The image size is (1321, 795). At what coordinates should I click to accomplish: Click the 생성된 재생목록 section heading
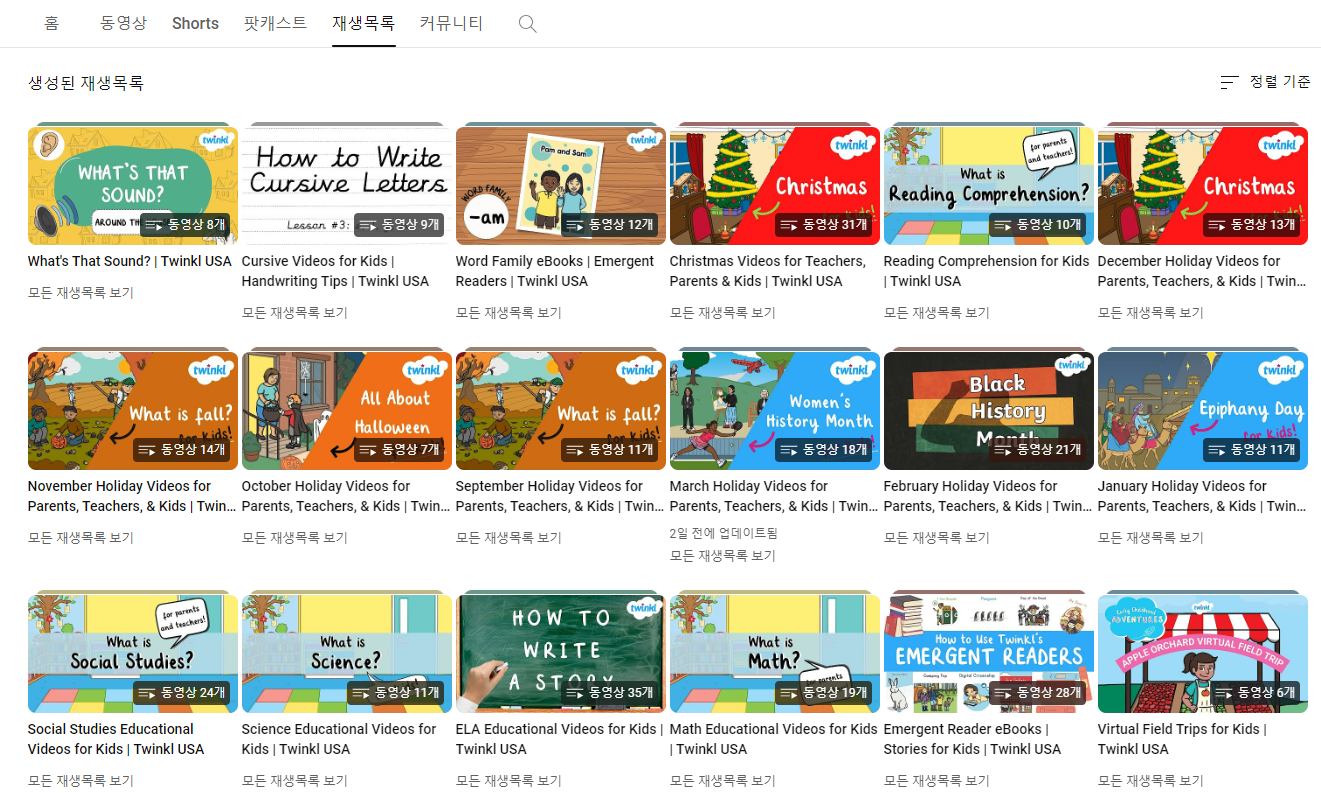(x=86, y=83)
